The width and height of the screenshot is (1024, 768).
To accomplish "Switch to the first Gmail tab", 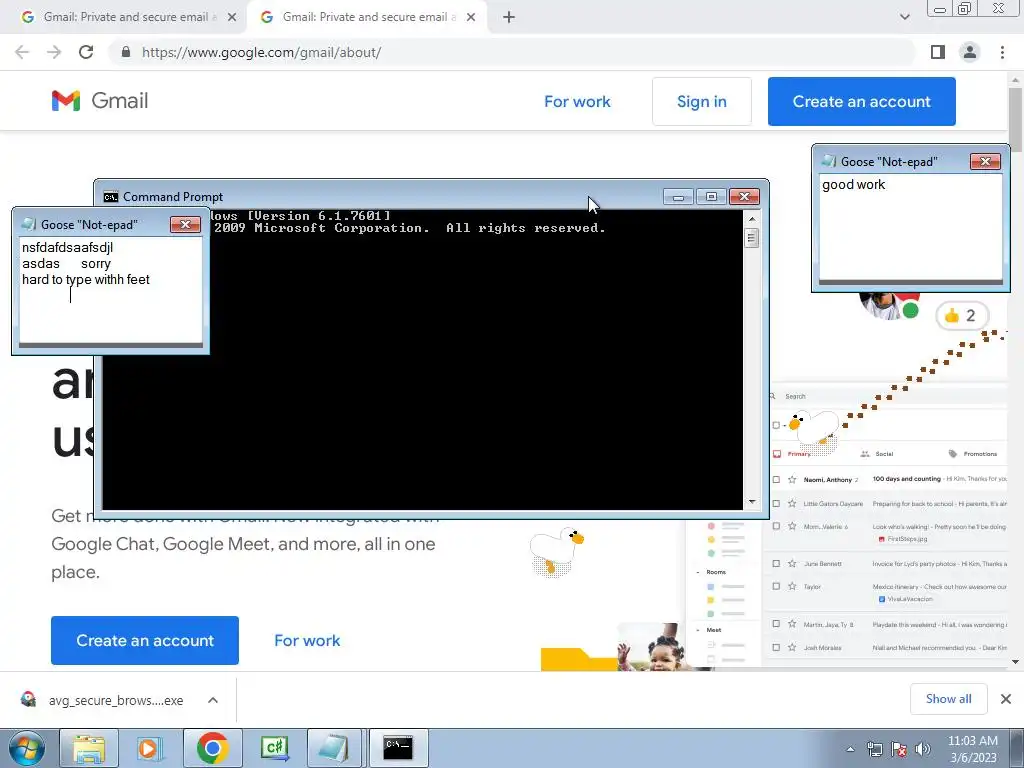I will point(124,18).
